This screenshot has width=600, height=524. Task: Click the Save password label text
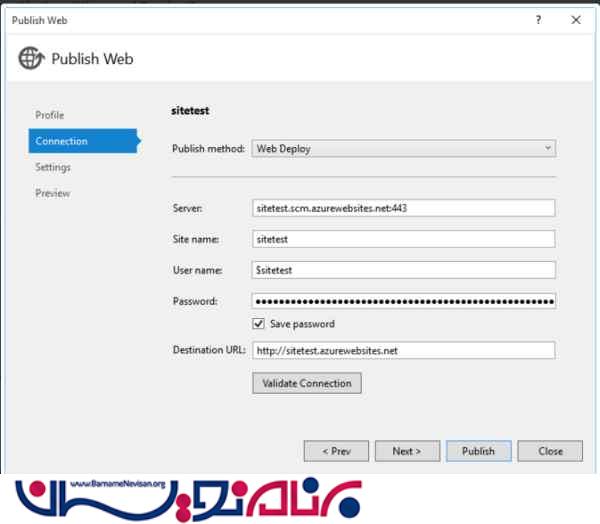pyautogui.click(x=302, y=324)
